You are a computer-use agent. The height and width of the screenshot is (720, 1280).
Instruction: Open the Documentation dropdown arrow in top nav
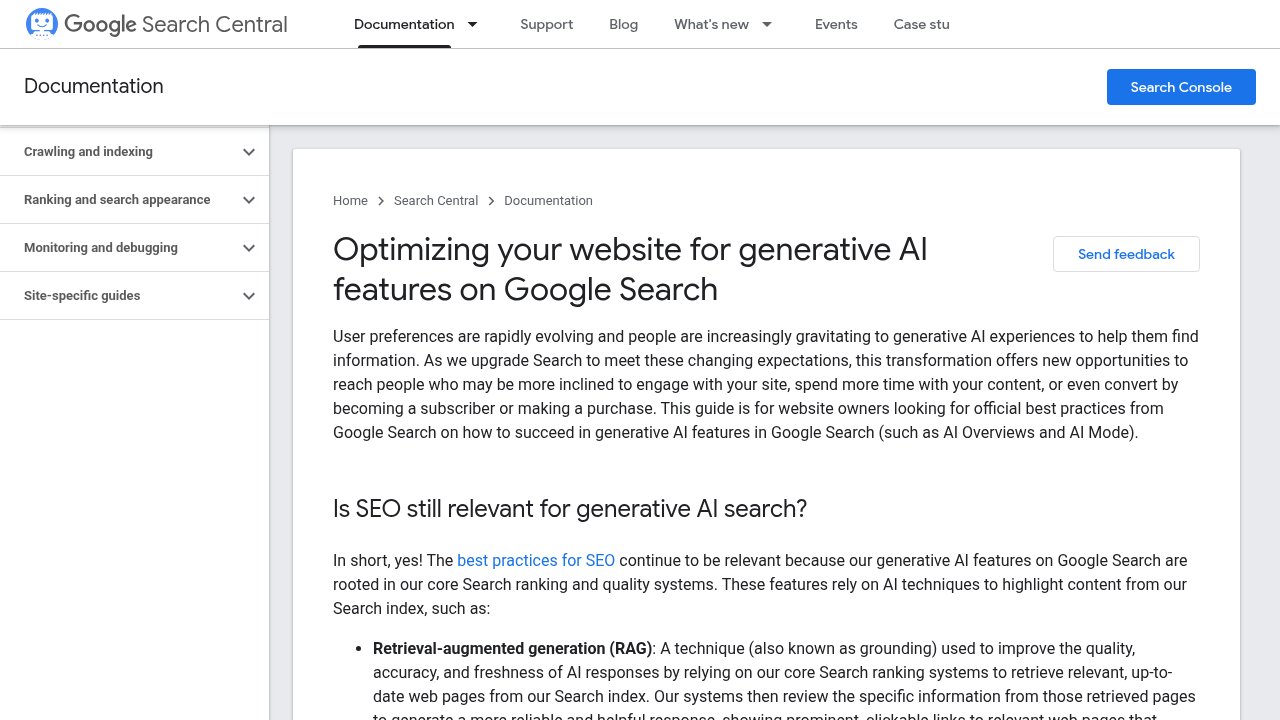[473, 24]
